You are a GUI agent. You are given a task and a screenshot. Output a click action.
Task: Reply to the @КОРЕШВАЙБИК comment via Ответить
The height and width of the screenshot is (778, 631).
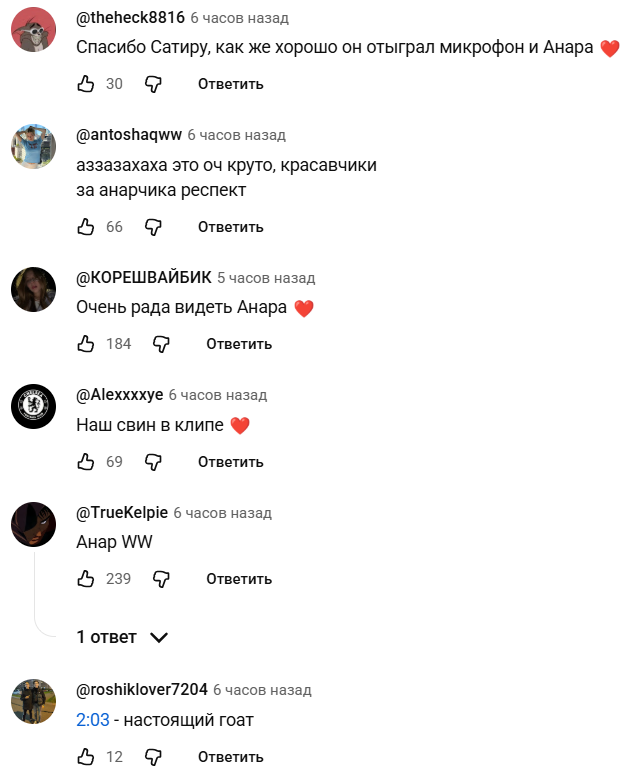239,344
